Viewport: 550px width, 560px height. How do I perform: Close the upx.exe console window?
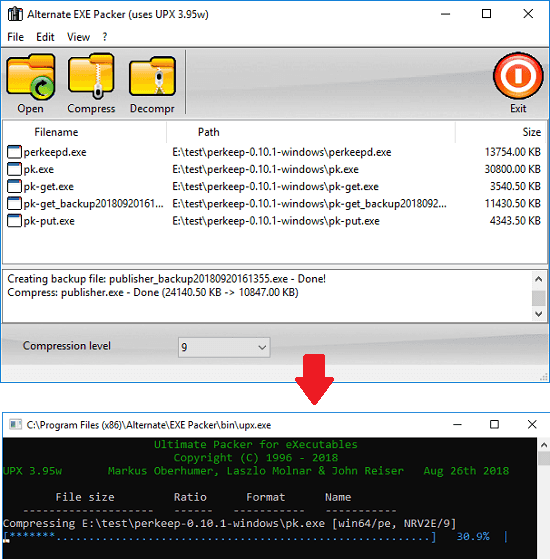click(x=532, y=425)
